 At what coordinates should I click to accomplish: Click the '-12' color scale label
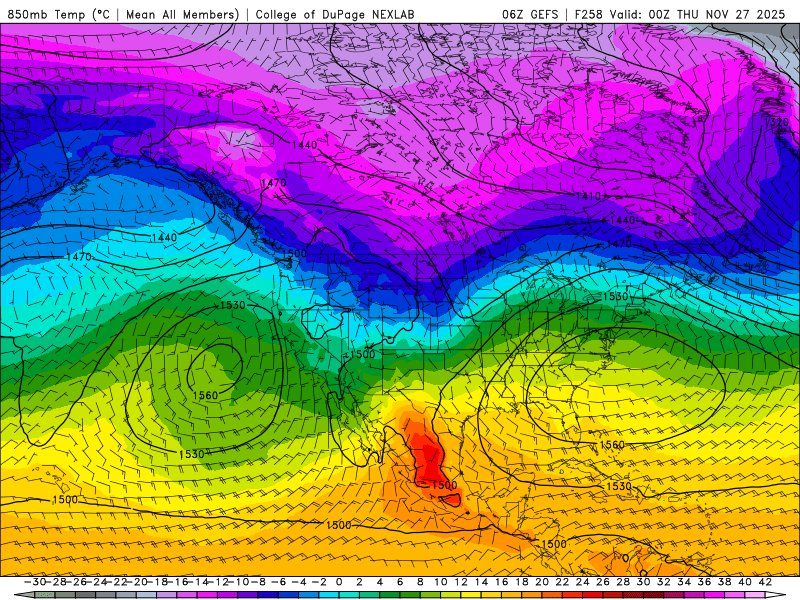(x=219, y=582)
